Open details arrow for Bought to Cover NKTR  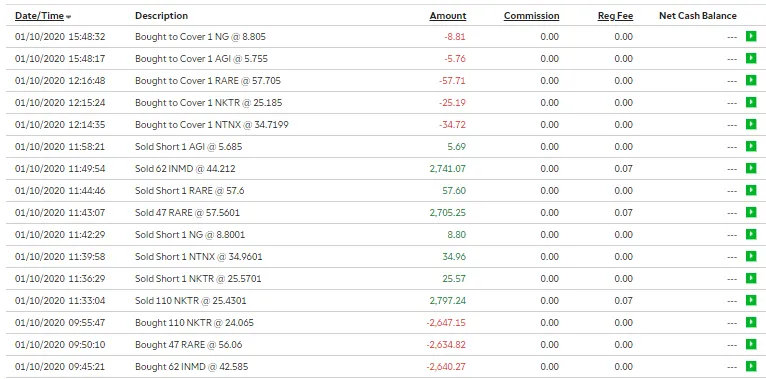point(751,103)
